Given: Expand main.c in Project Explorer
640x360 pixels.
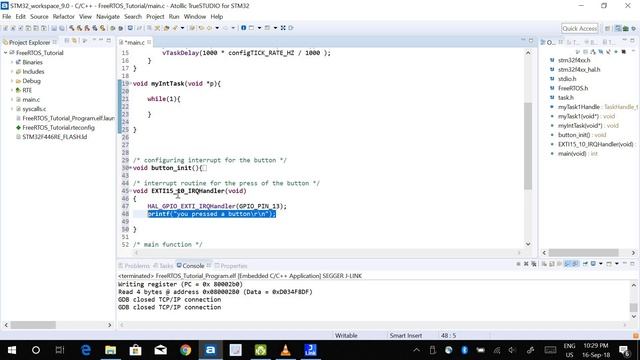Looking at the screenshot, I should [x=12, y=100].
